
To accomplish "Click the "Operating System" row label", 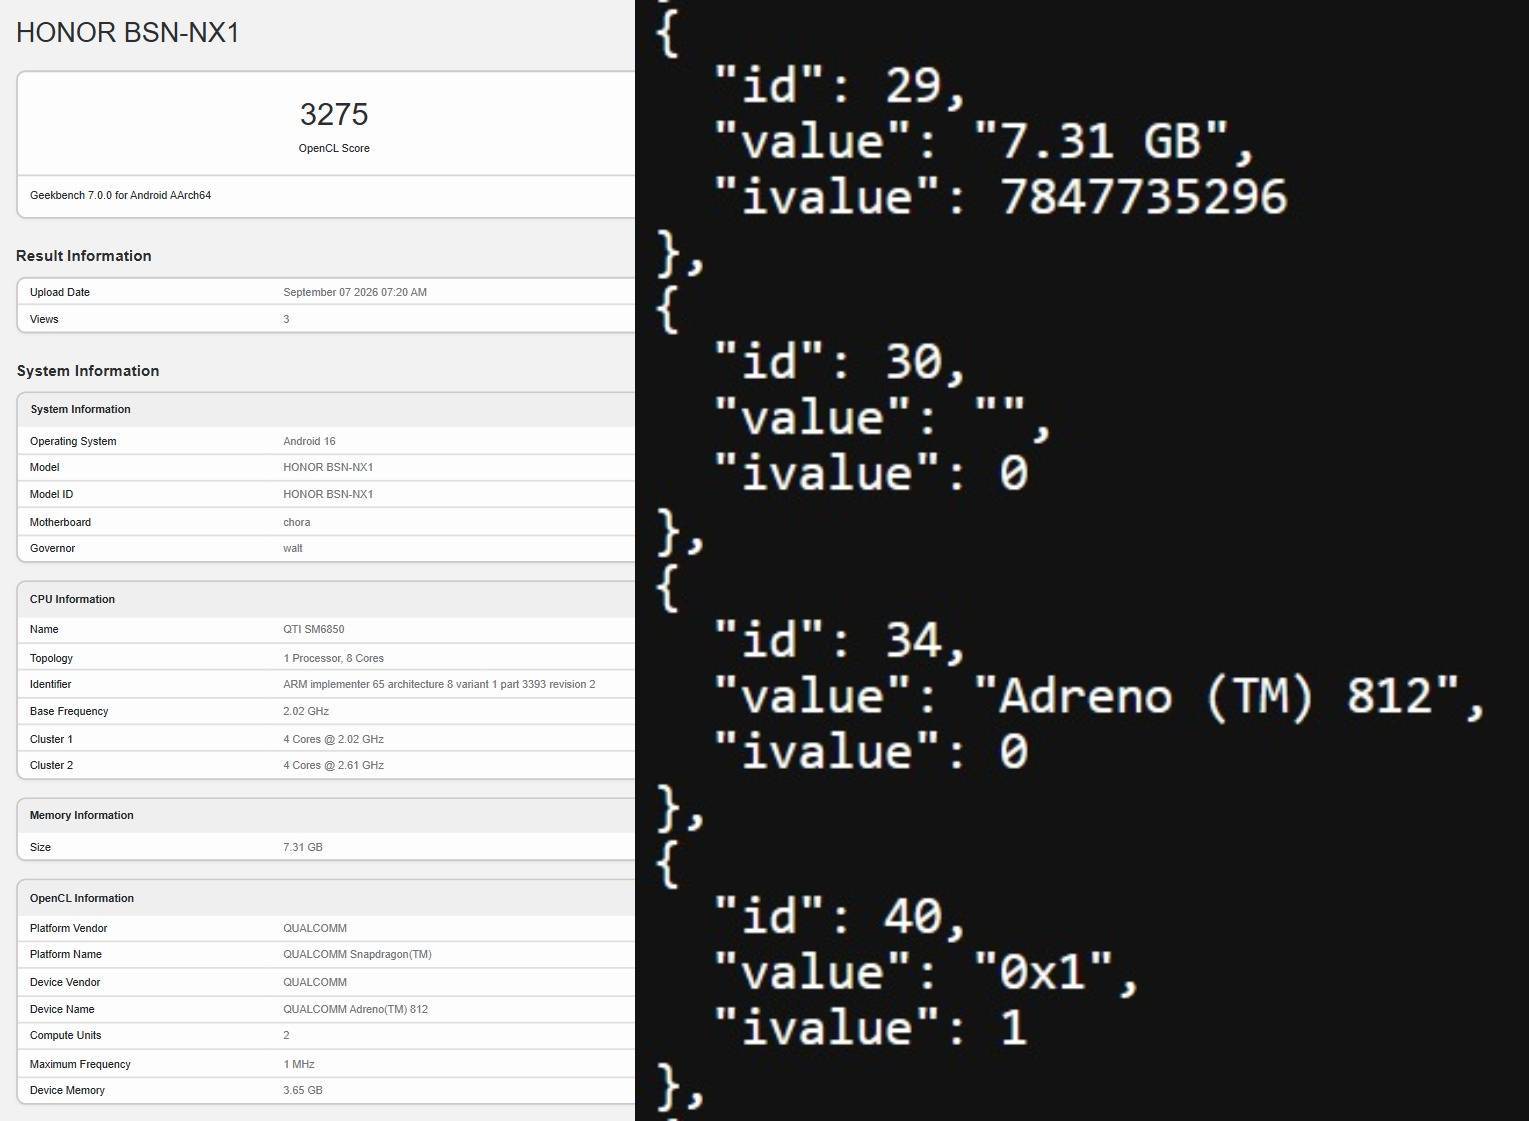I will pos(73,441).
